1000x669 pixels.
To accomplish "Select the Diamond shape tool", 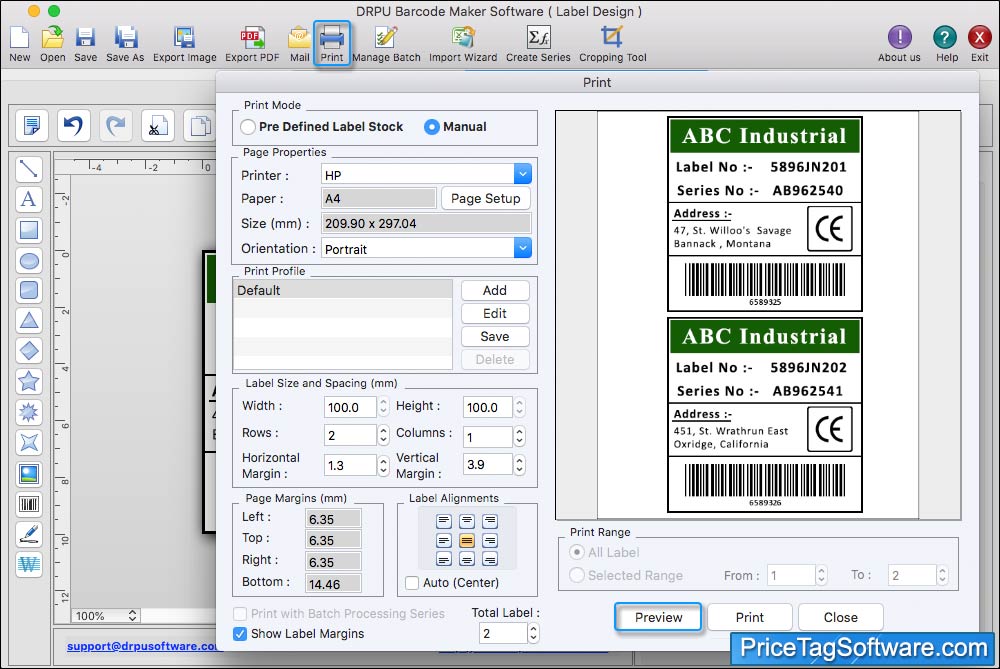I will (x=29, y=351).
